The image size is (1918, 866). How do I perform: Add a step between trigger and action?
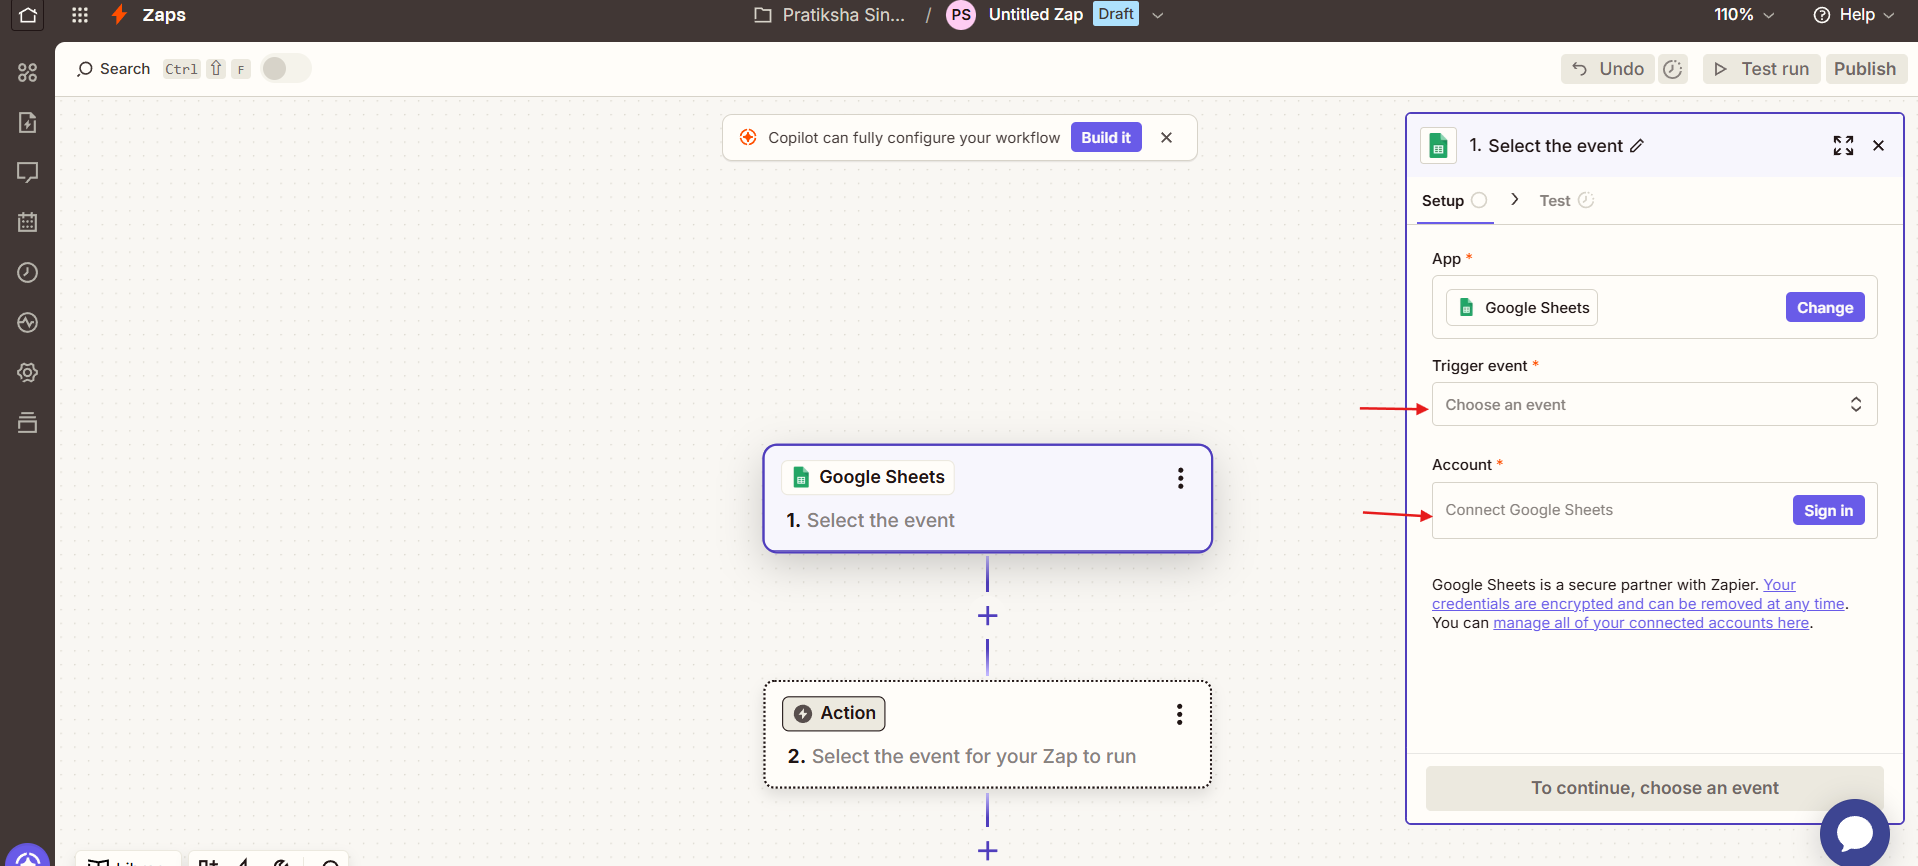tap(987, 616)
